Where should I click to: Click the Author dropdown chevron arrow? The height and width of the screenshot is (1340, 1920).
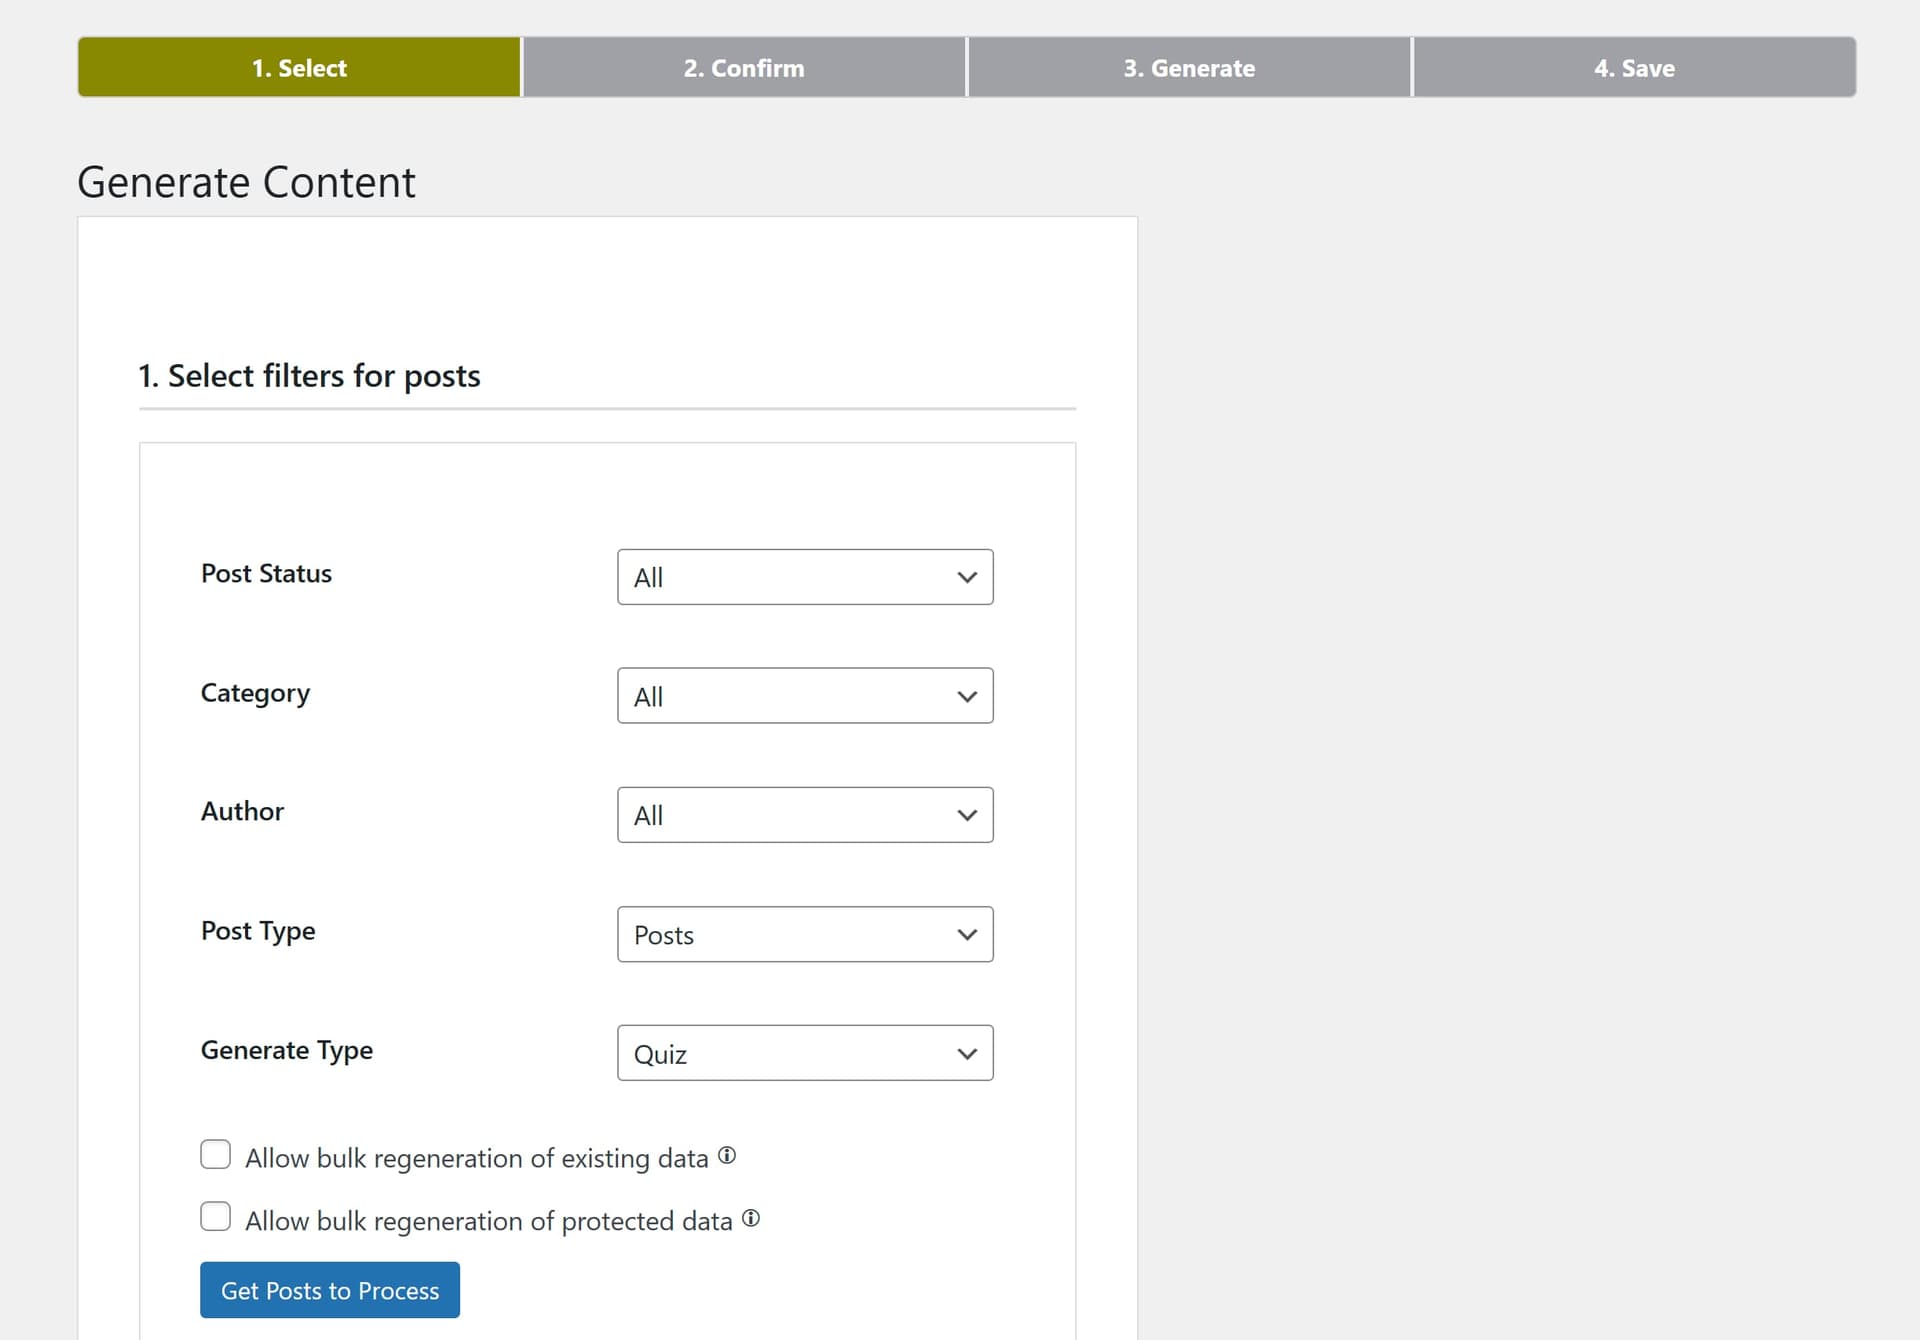click(966, 815)
